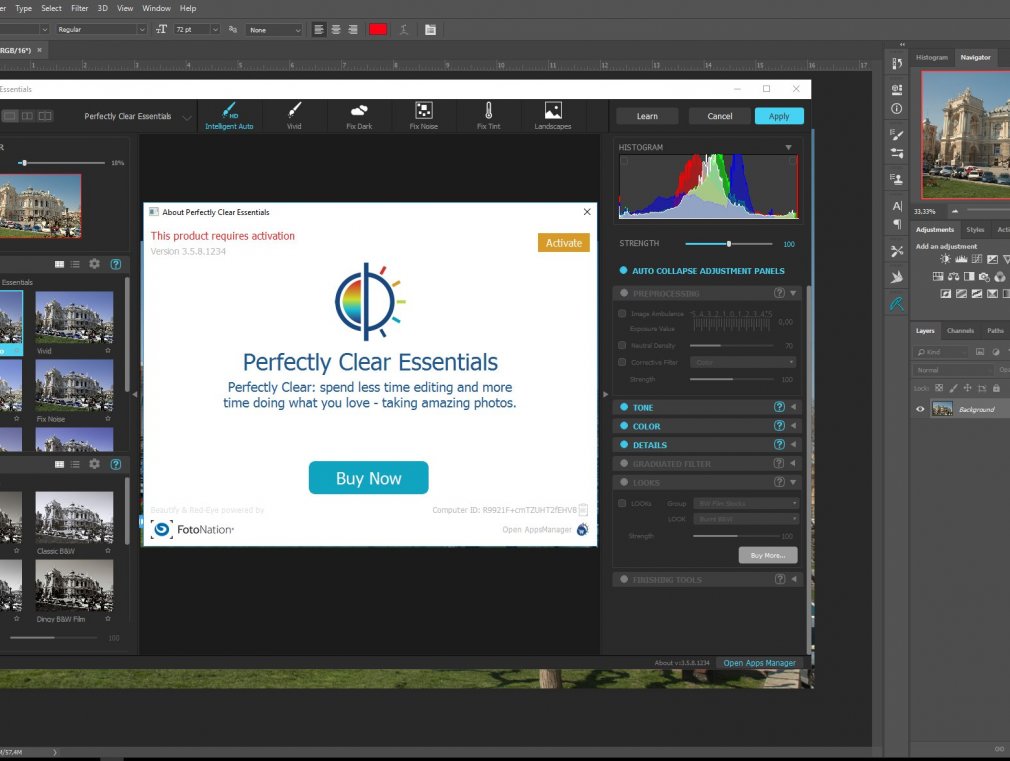Collapse the Histogram panel arrow
This screenshot has width=1010, height=761.
click(x=788, y=148)
